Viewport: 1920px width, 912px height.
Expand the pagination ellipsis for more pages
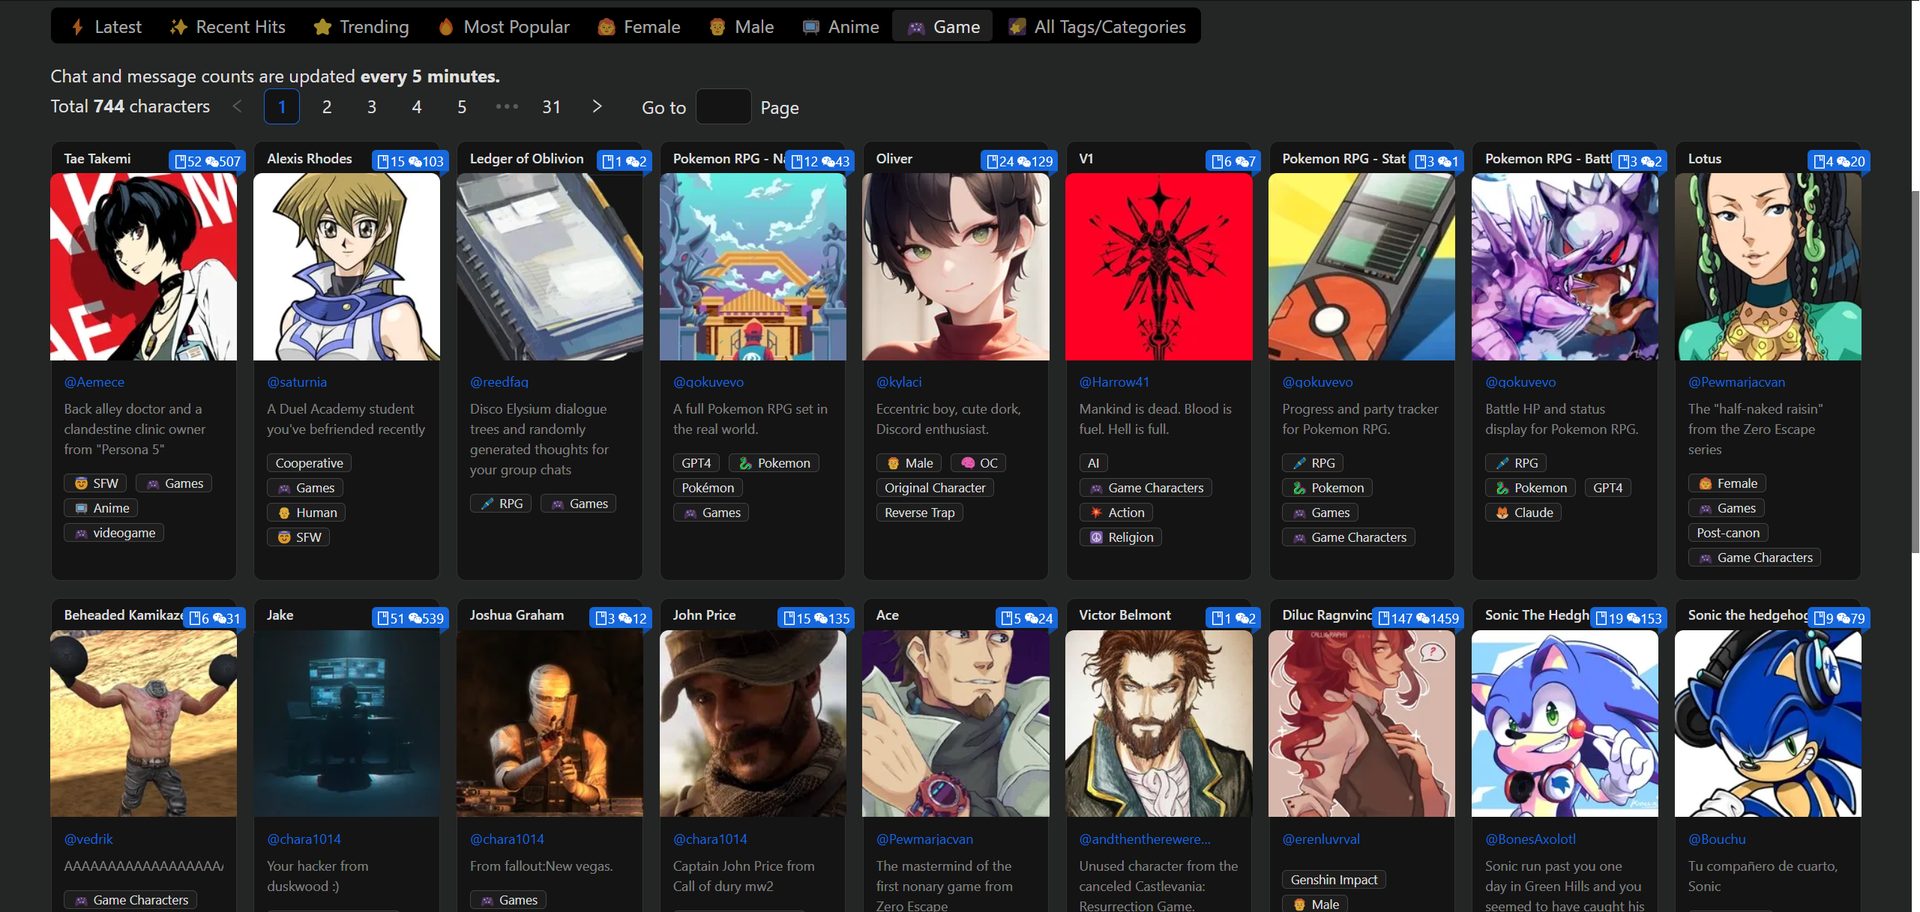tap(507, 107)
